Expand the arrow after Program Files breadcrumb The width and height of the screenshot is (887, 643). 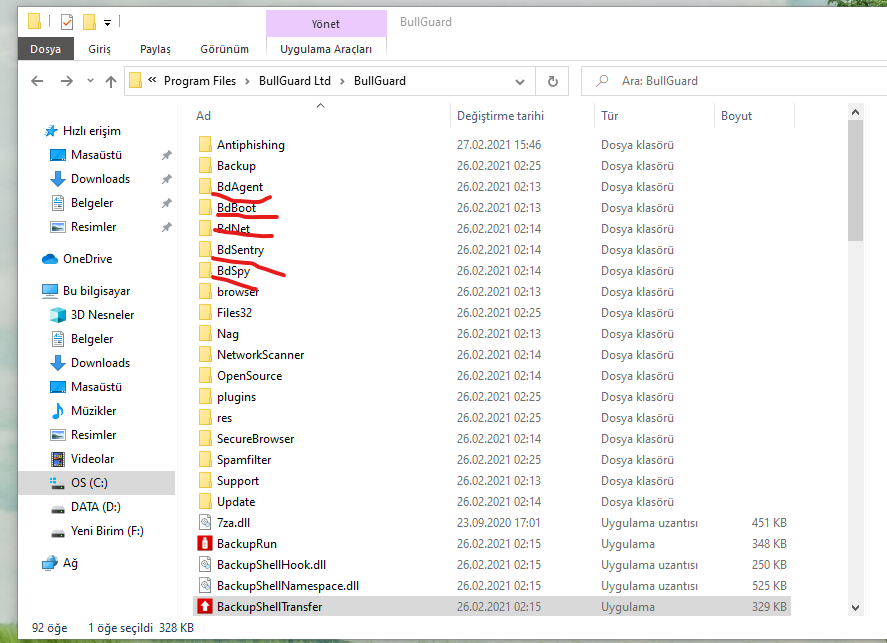click(x=247, y=81)
